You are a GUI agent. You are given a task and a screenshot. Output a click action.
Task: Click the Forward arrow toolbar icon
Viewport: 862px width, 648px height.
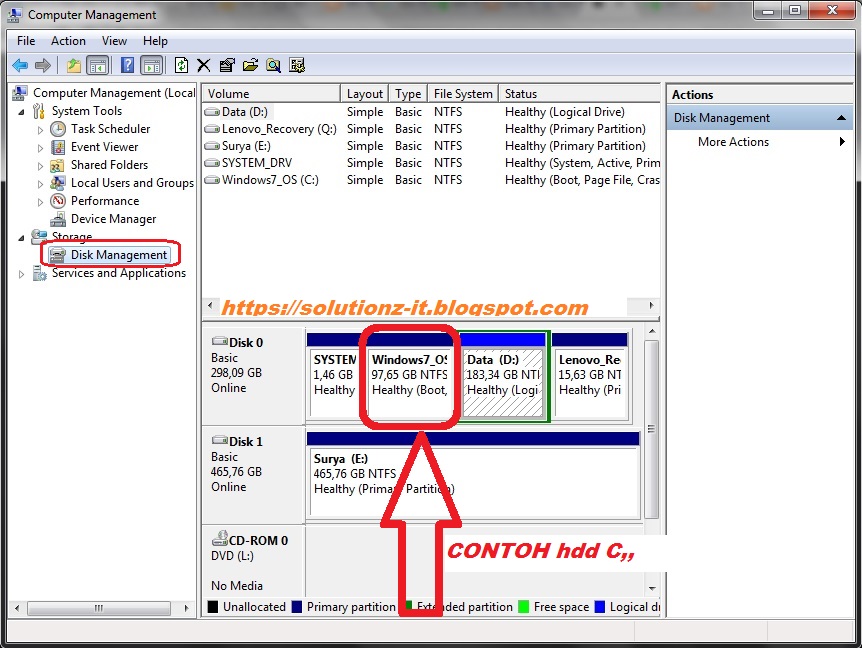[x=42, y=66]
